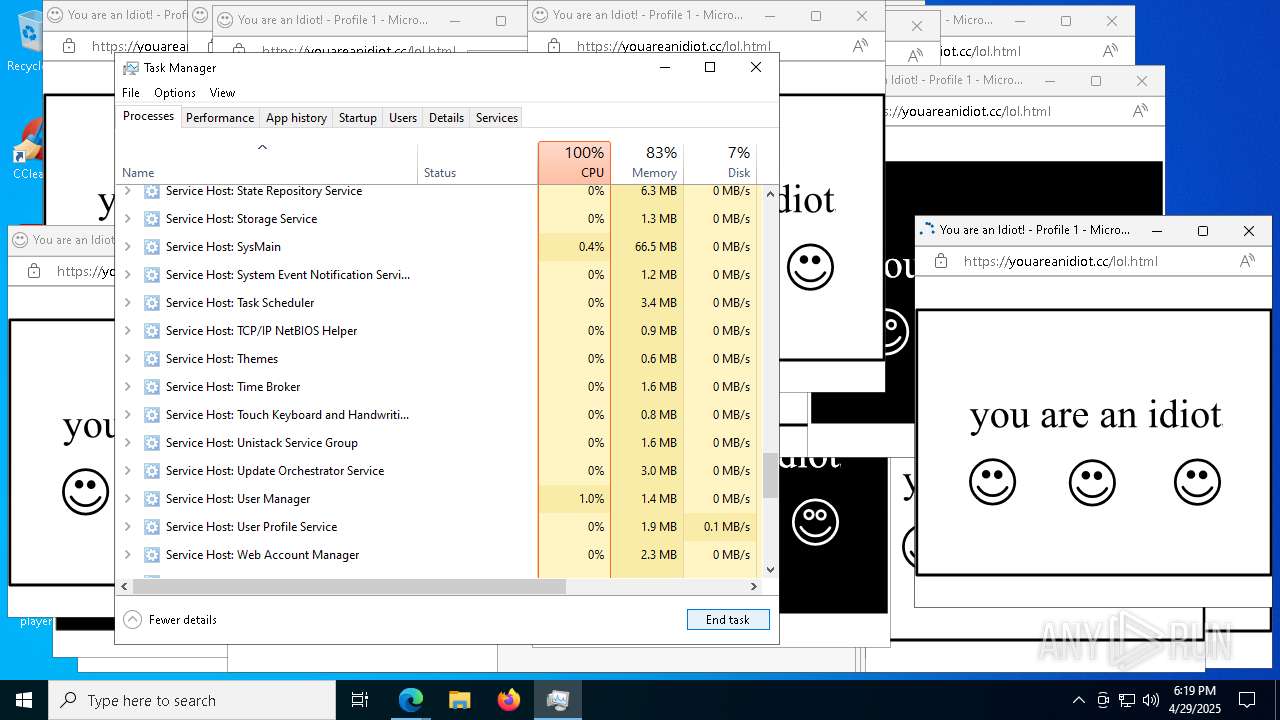The width and height of the screenshot is (1280, 720).
Task: Click the scroll up arrow in process list
Action: [x=770, y=193]
